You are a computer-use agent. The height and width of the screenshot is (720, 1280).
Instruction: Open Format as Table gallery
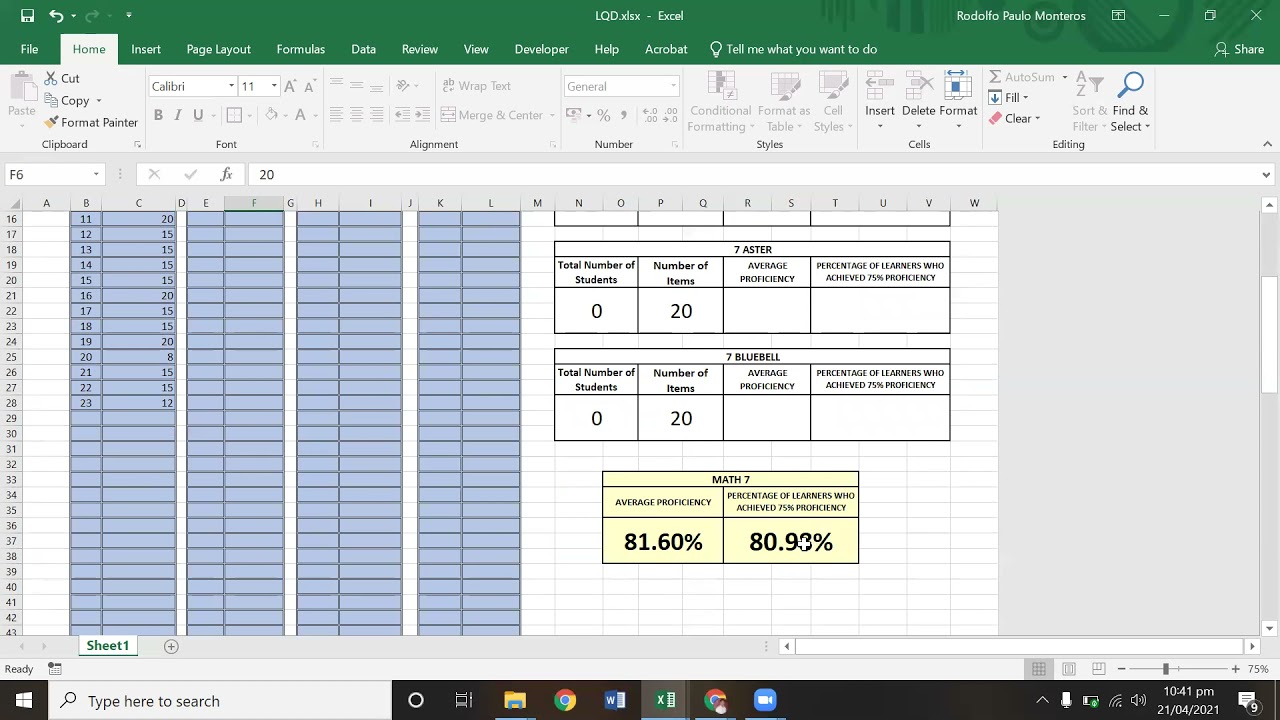(783, 102)
